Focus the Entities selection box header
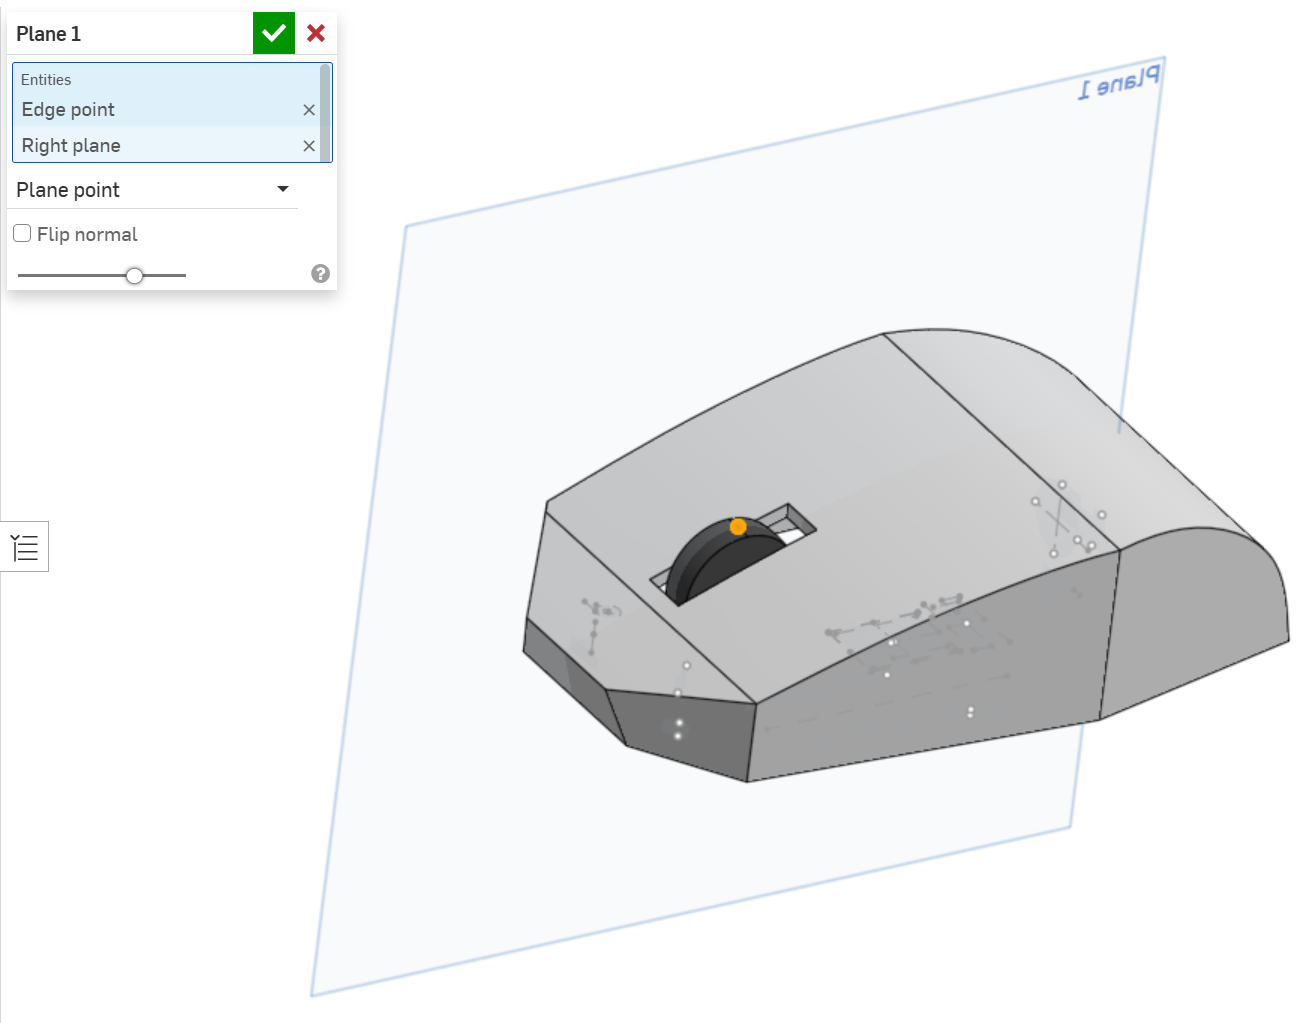The image size is (1312, 1023). pos(46,80)
